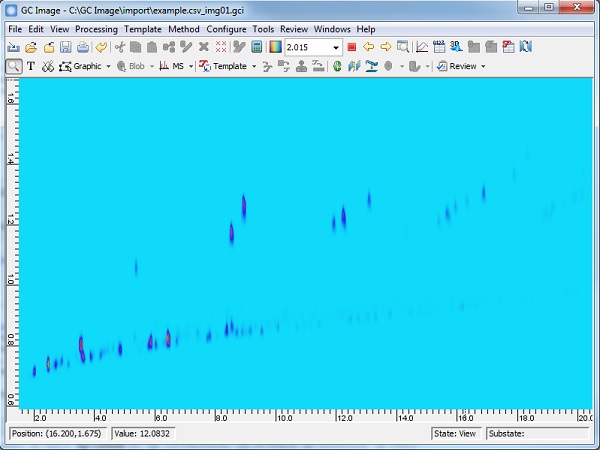
Task: Open the Review menu in menu bar
Action: pyautogui.click(x=293, y=29)
